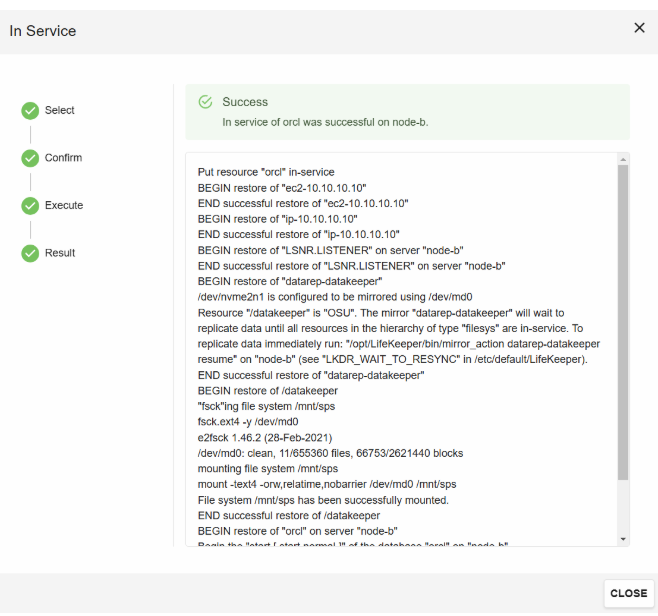
Task: Click the green check icon beside Execute
Action: [30, 205]
